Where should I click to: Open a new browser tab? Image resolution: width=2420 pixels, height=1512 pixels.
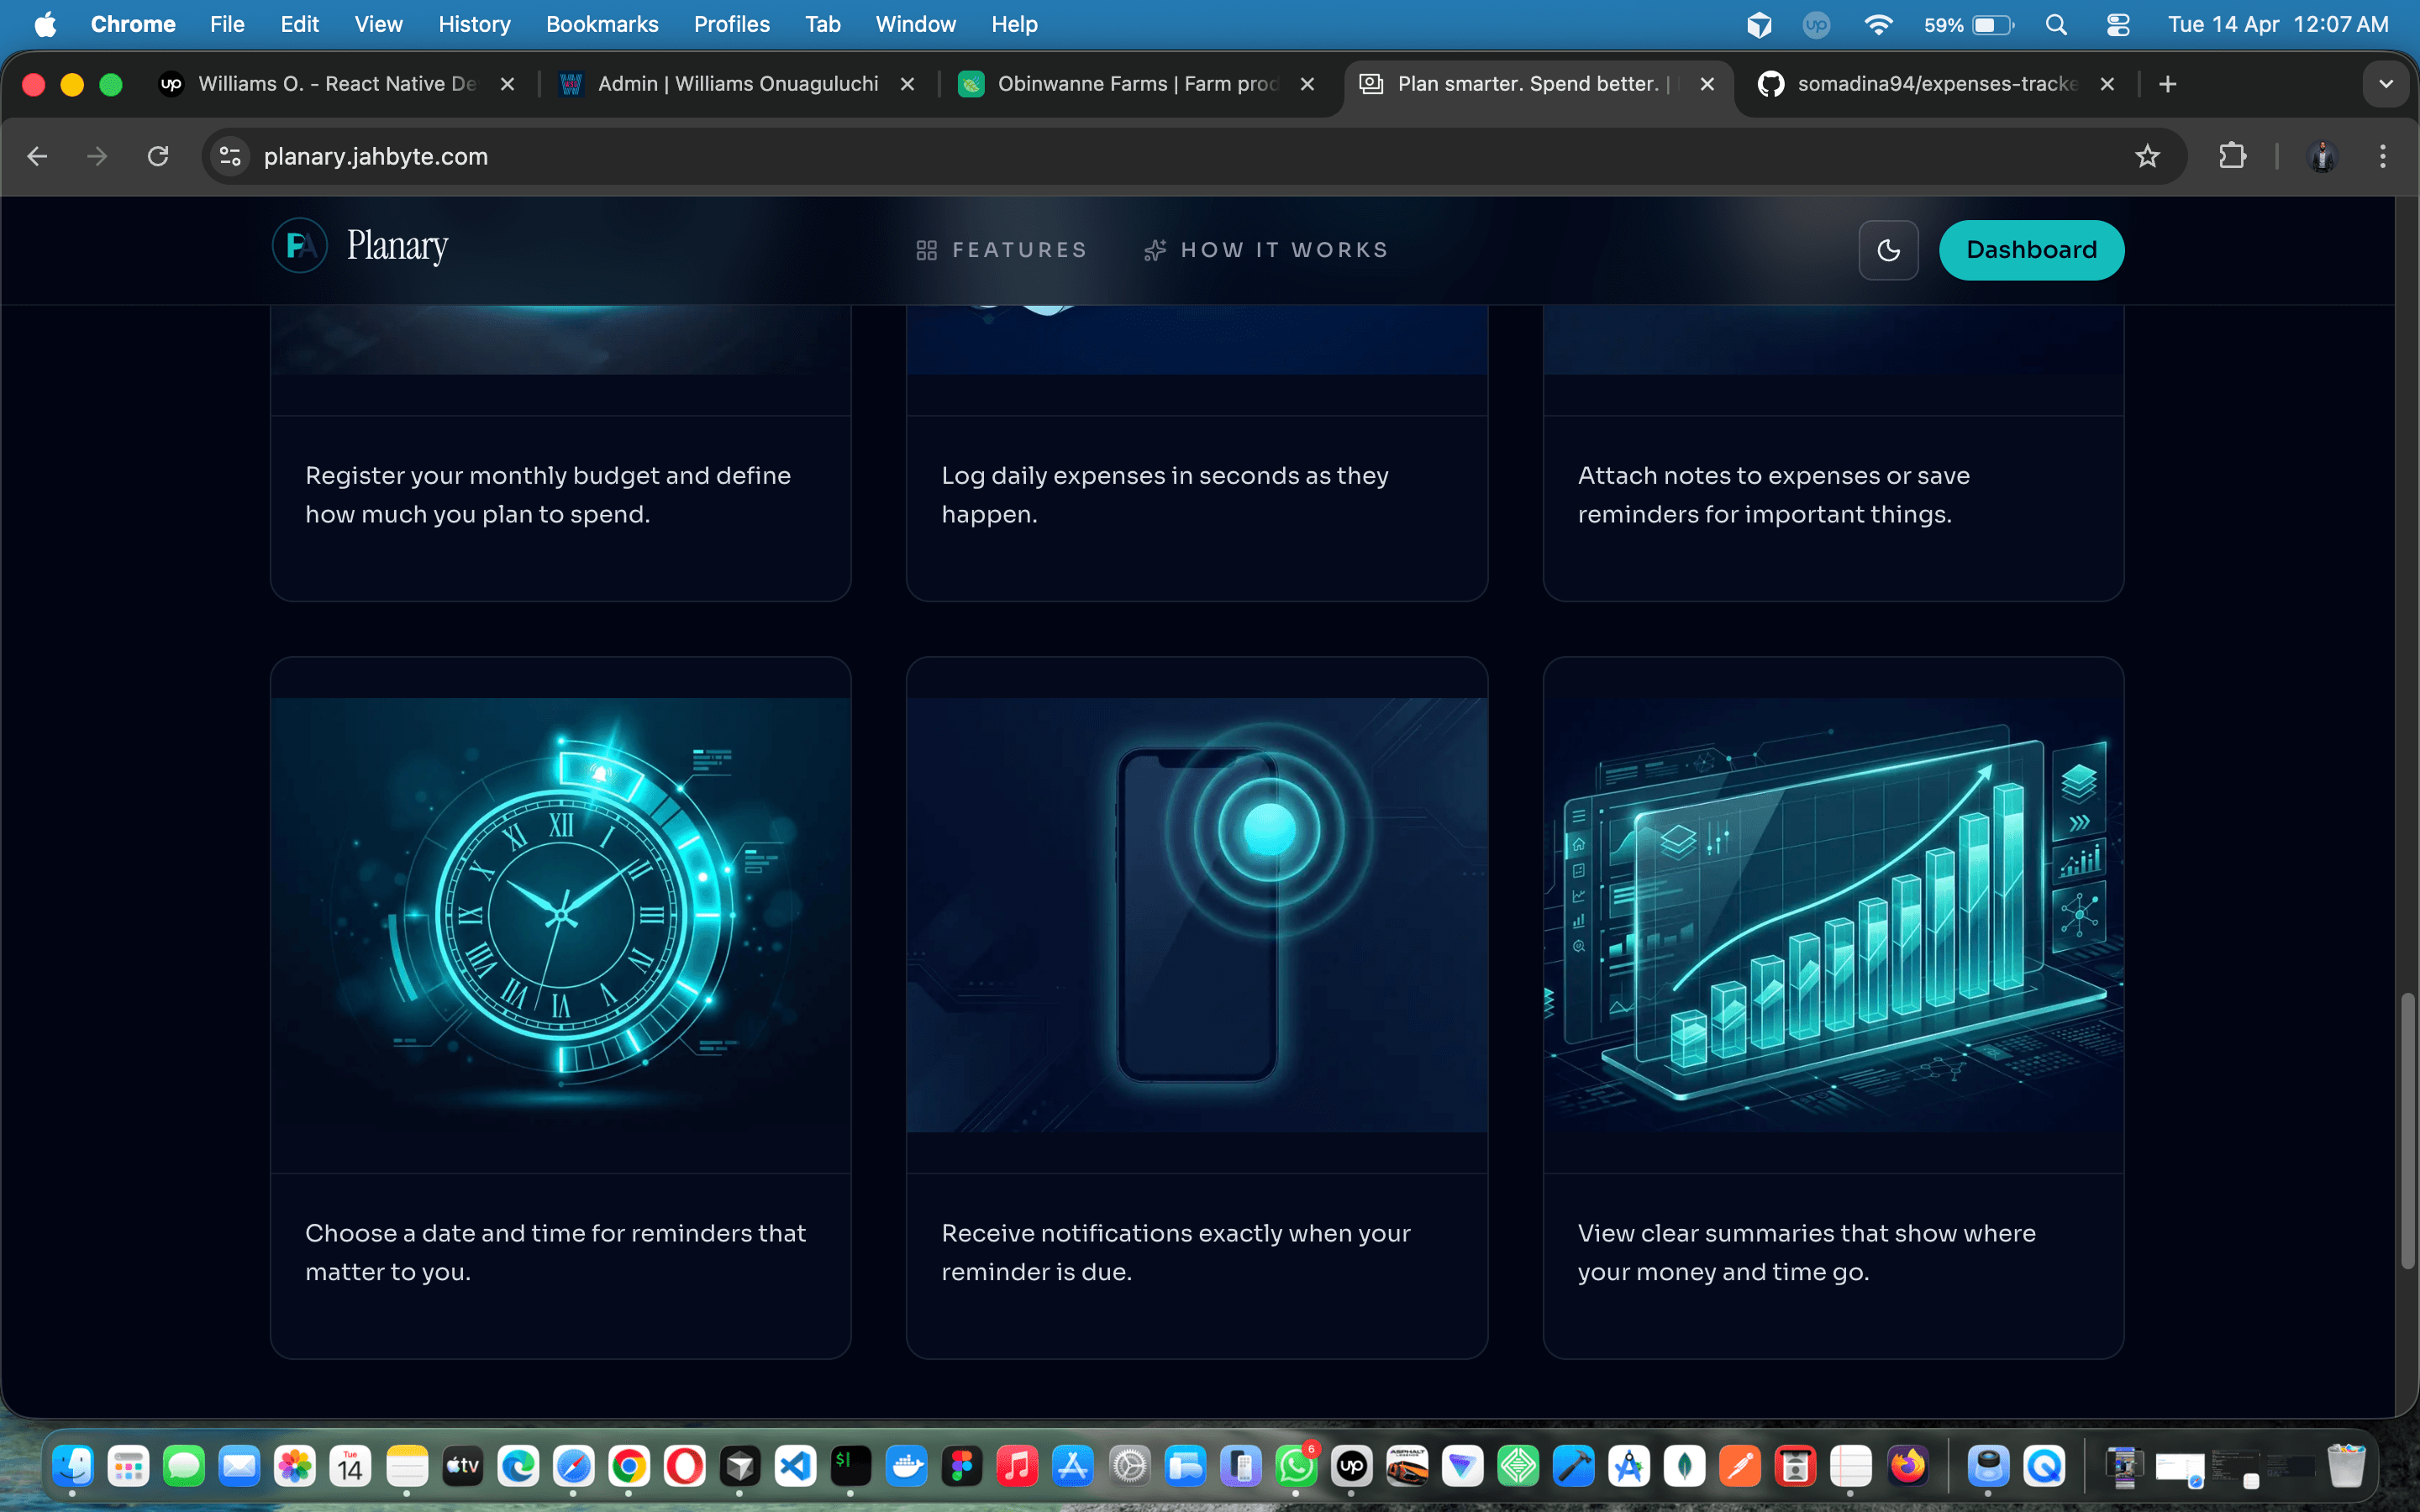pyautogui.click(x=2167, y=84)
